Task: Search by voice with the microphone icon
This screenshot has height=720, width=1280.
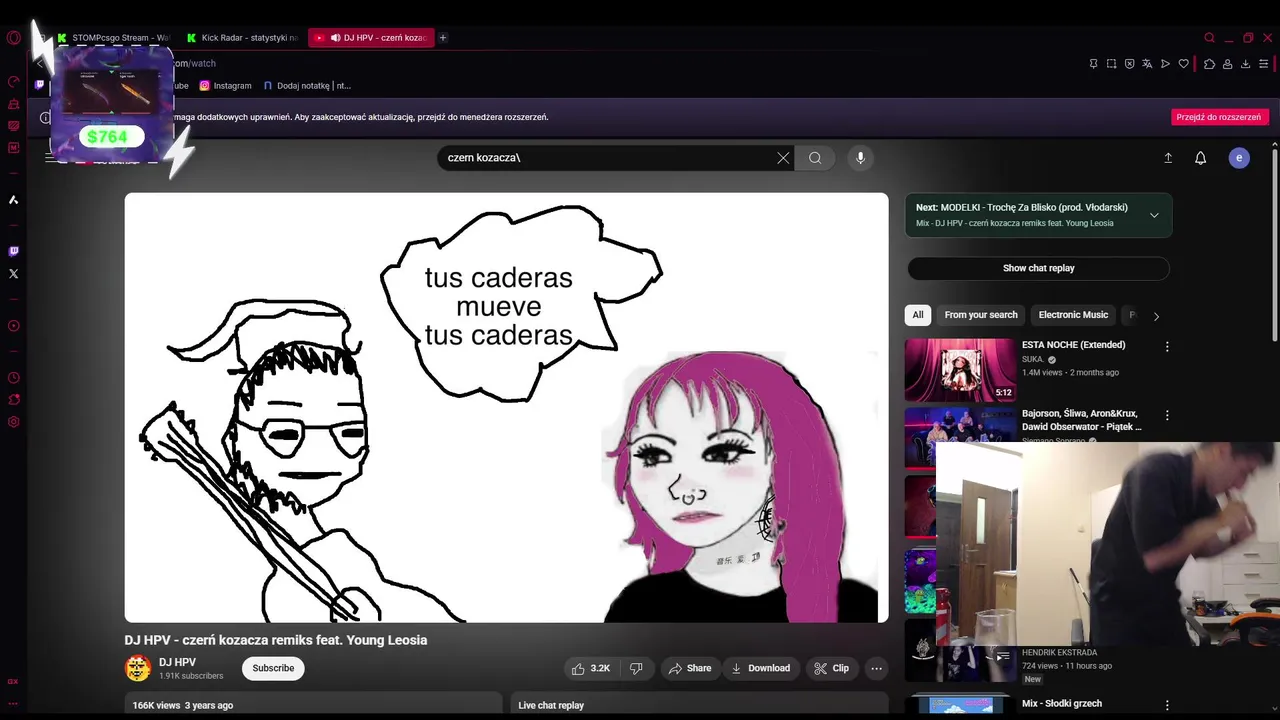Action: coord(860,158)
